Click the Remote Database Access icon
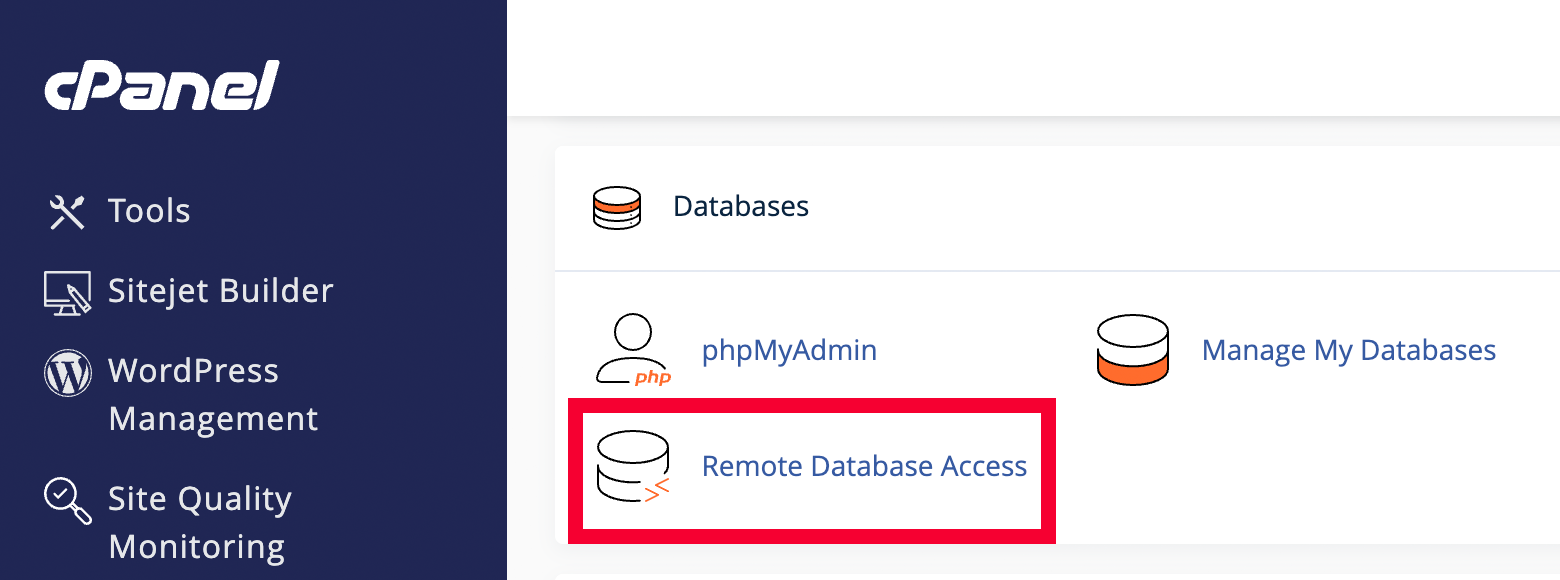Screen dimensions: 1560x580 click(632, 467)
